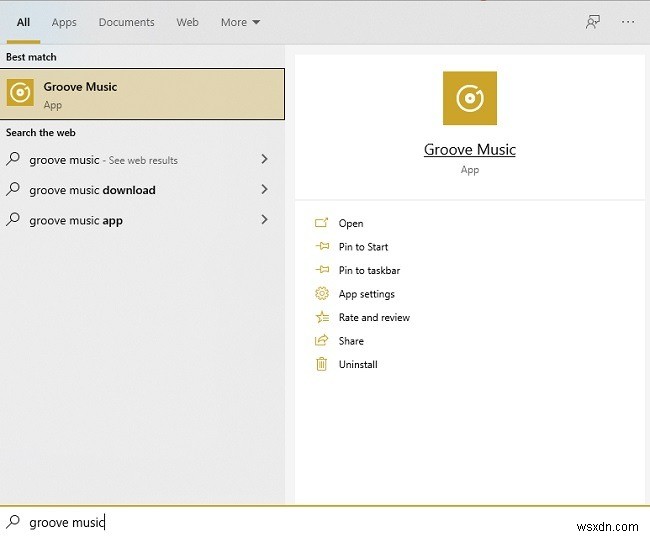Click the magnifier icon in search box
This screenshot has width=650, height=537.
pyautogui.click(x=13, y=521)
